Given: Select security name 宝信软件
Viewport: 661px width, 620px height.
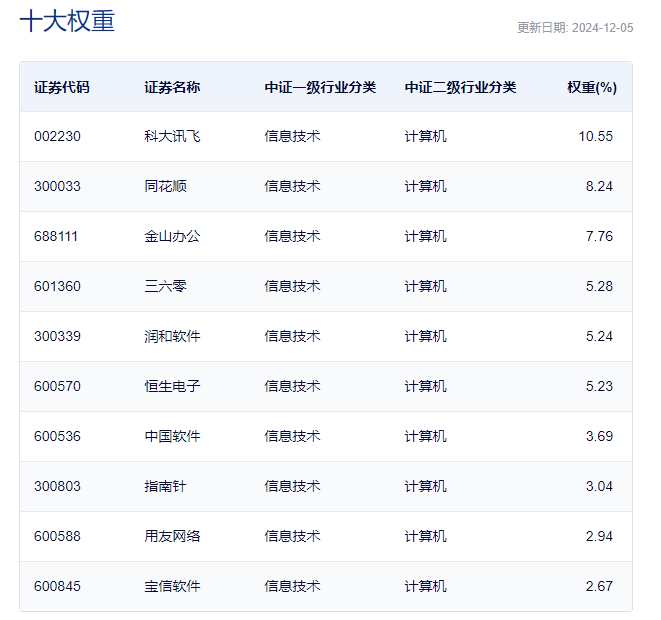Looking at the screenshot, I should [x=172, y=586].
